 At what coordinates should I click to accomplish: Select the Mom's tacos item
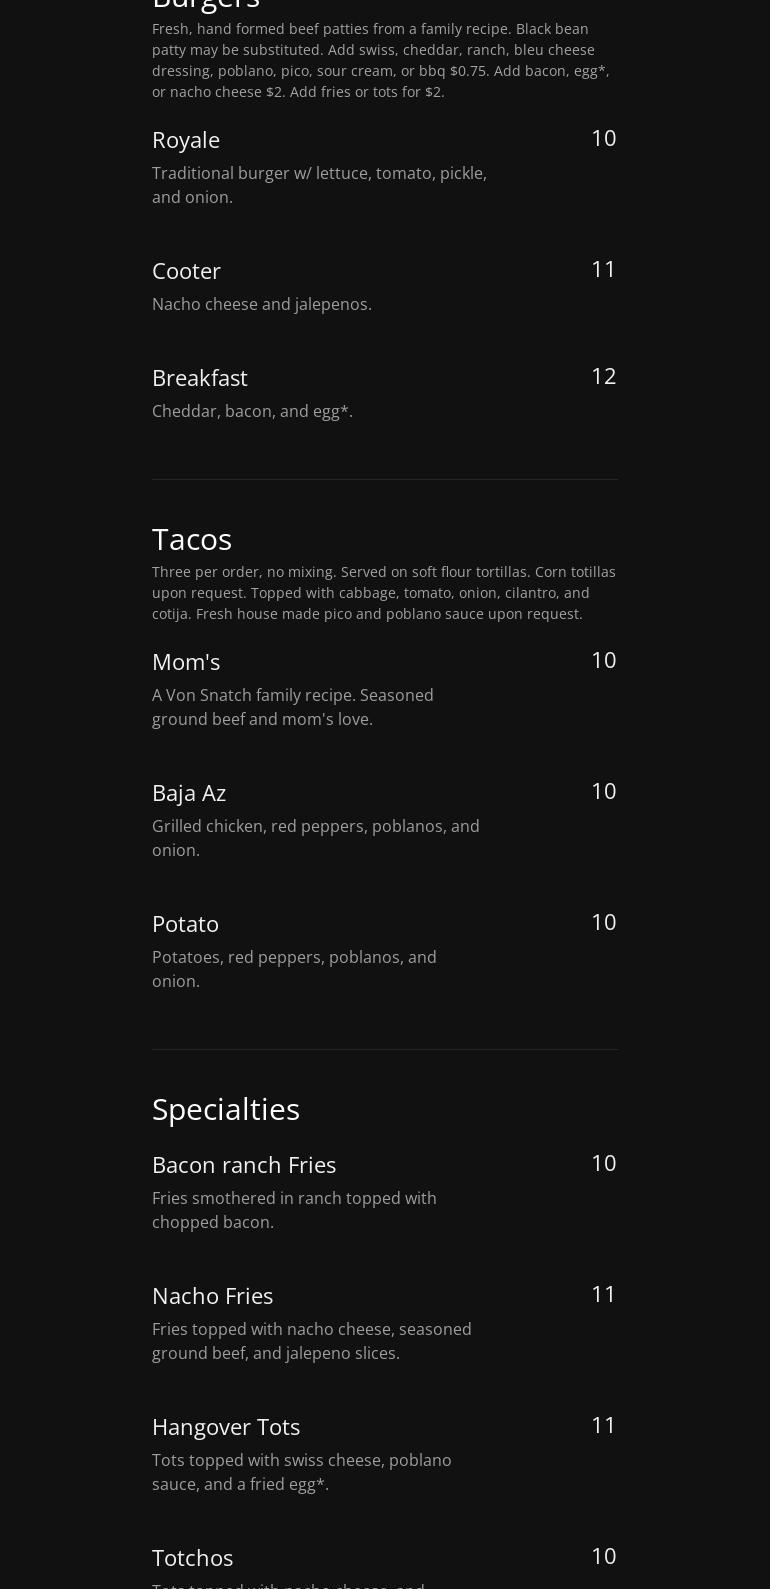pyautogui.click(x=186, y=662)
